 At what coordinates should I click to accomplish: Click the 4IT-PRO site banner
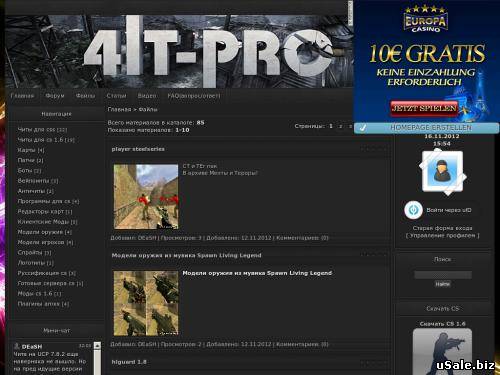click(x=179, y=51)
